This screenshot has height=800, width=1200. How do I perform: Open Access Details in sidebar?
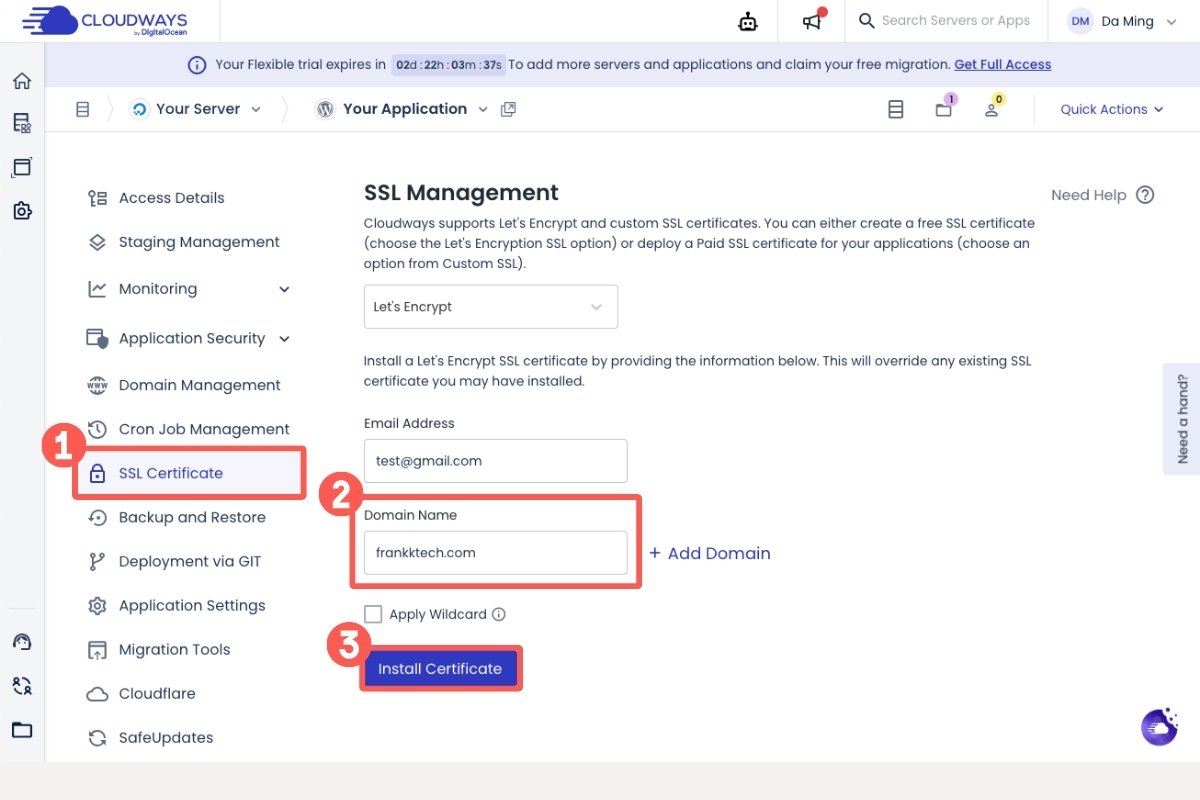(x=172, y=198)
